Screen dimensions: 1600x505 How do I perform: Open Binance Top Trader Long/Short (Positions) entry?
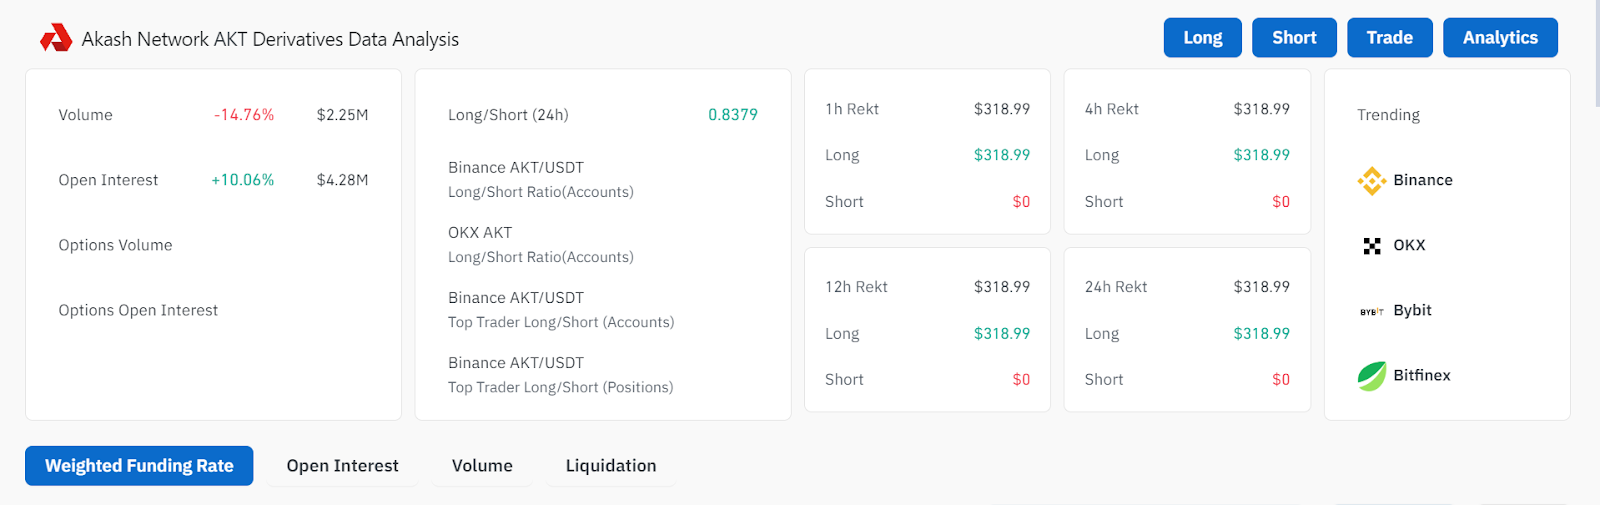tap(560, 375)
